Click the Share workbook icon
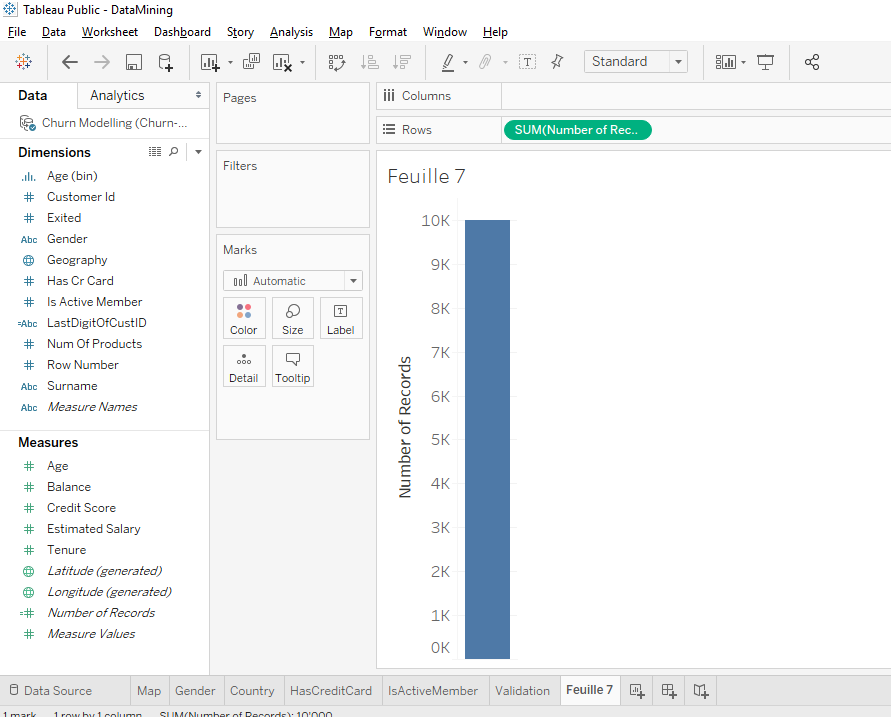This screenshot has width=891, height=717. tap(812, 62)
